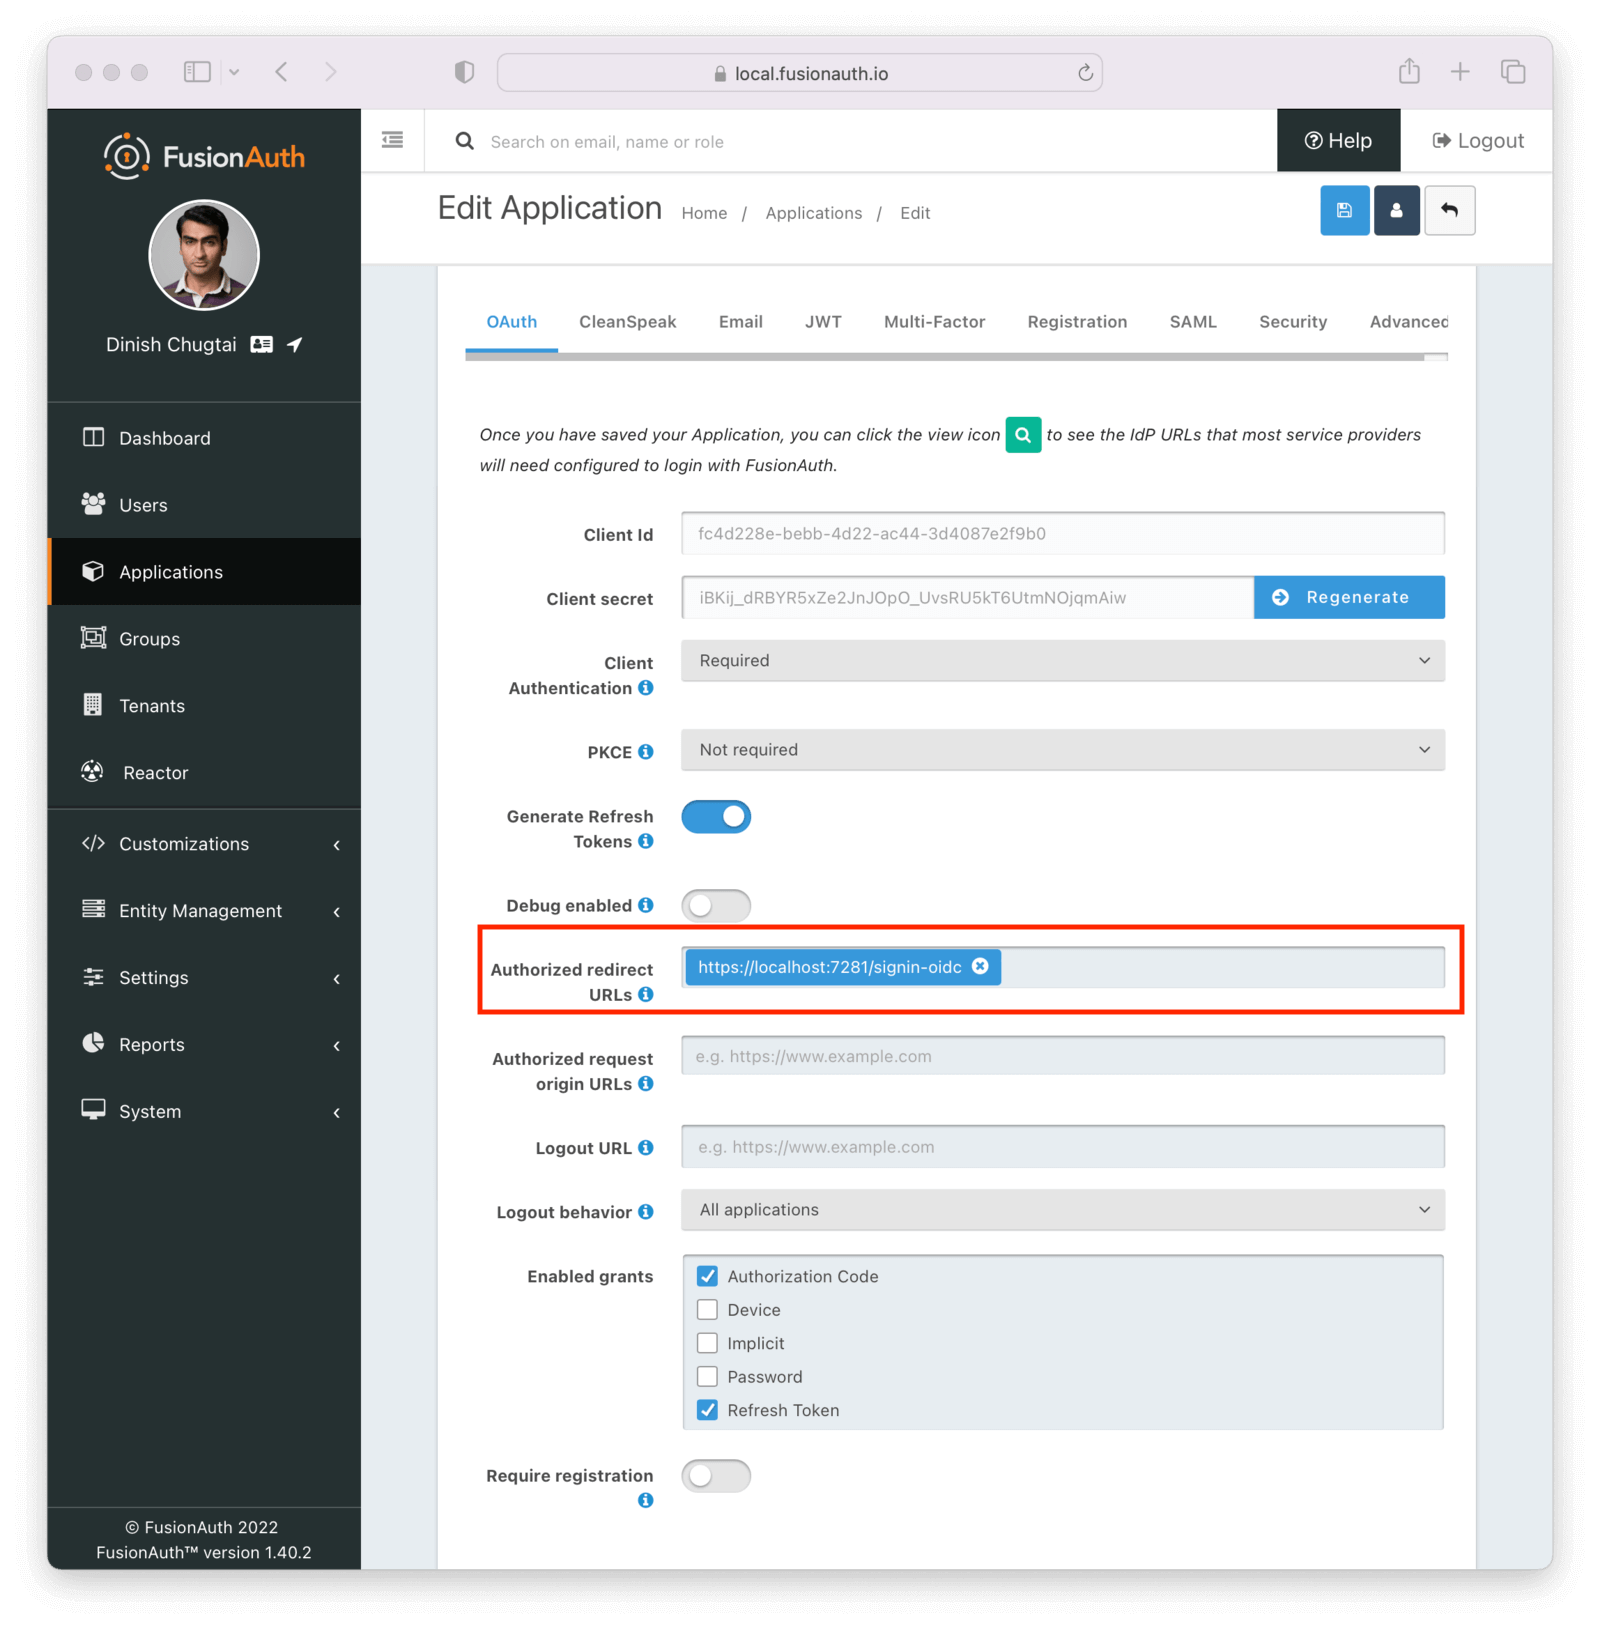
Task: Switch to the JWT tab
Action: [x=823, y=322]
